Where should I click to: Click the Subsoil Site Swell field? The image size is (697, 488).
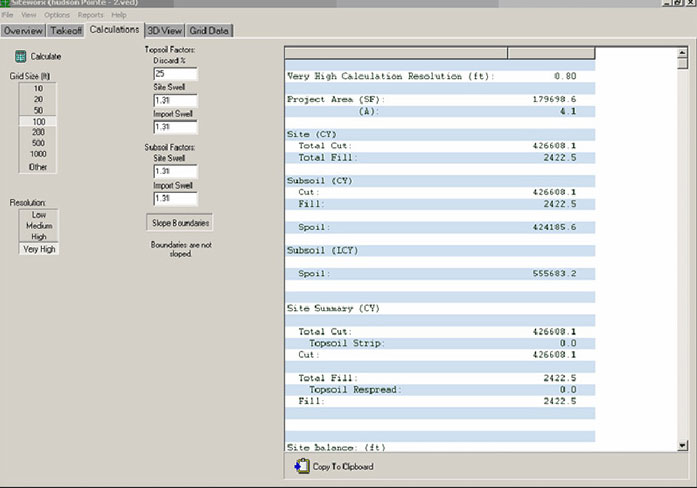tap(175, 171)
